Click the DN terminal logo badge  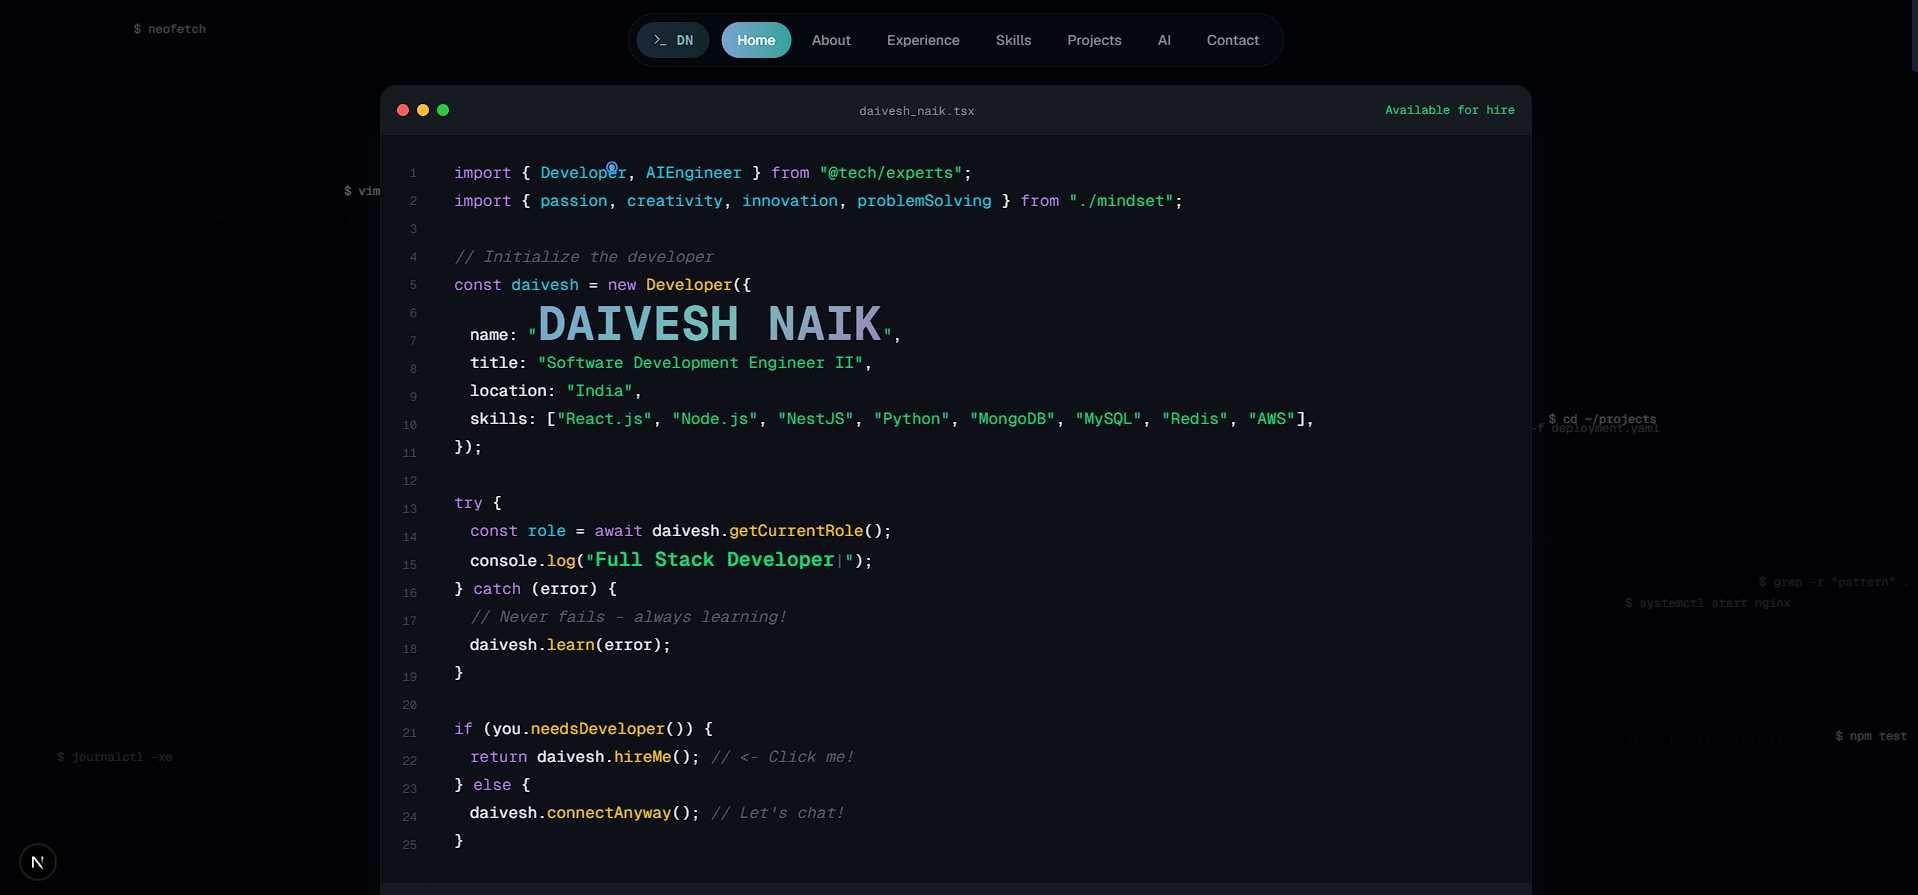pos(673,40)
